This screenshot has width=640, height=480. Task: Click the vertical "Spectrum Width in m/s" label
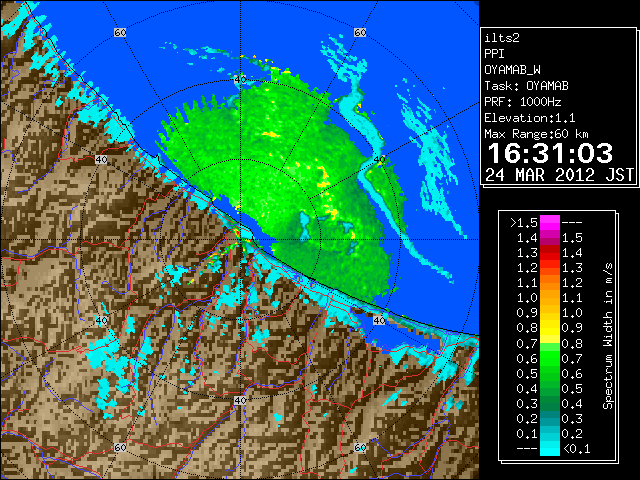click(x=608, y=336)
